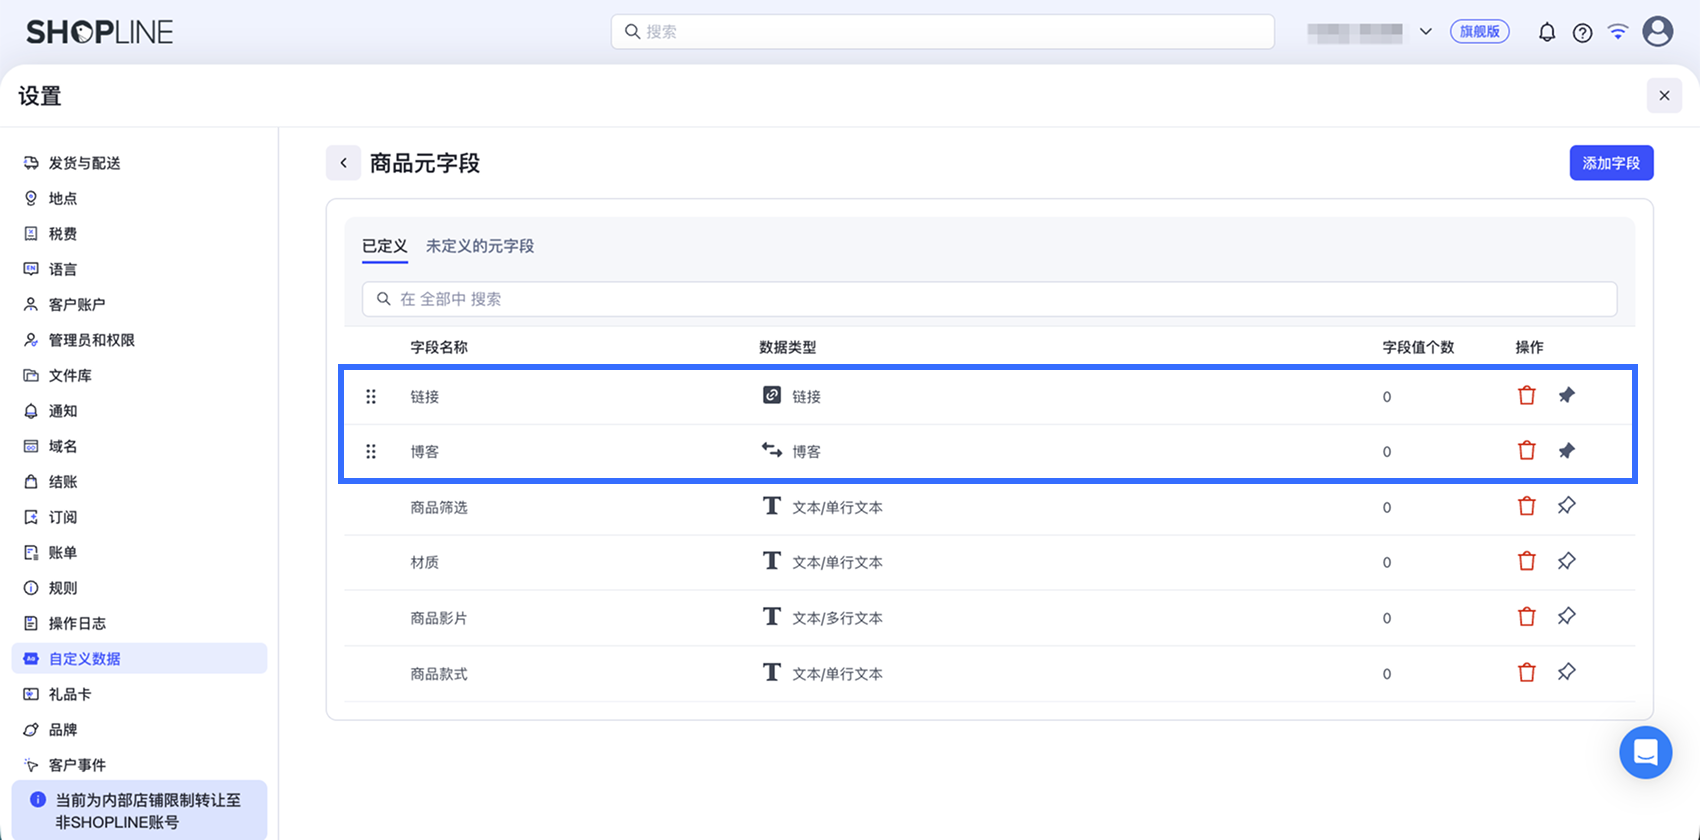The image size is (1700, 840).
Task: Delete the 博客 field using trash icon
Action: point(1526,451)
